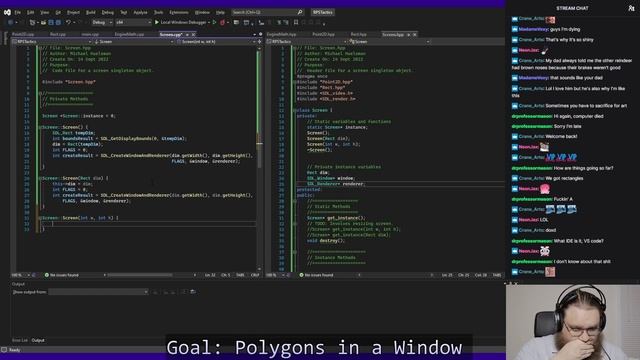This screenshot has height=360, width=640.
Task: Click left pane tab settings gear icon
Action: 260,35
